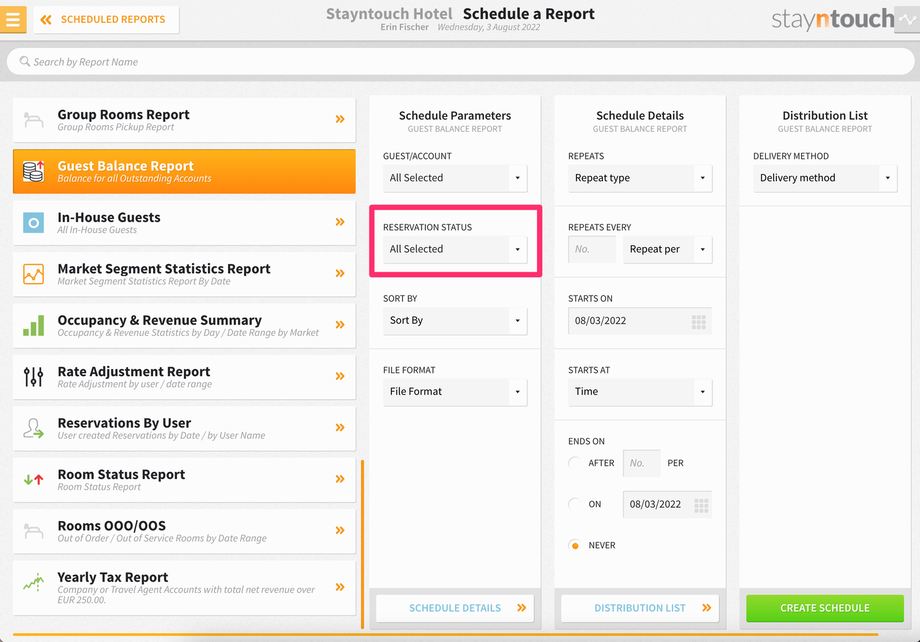The width and height of the screenshot is (920, 642).
Task: Click the bed icon for Rooms OOO/OOS
Action: tap(33, 531)
